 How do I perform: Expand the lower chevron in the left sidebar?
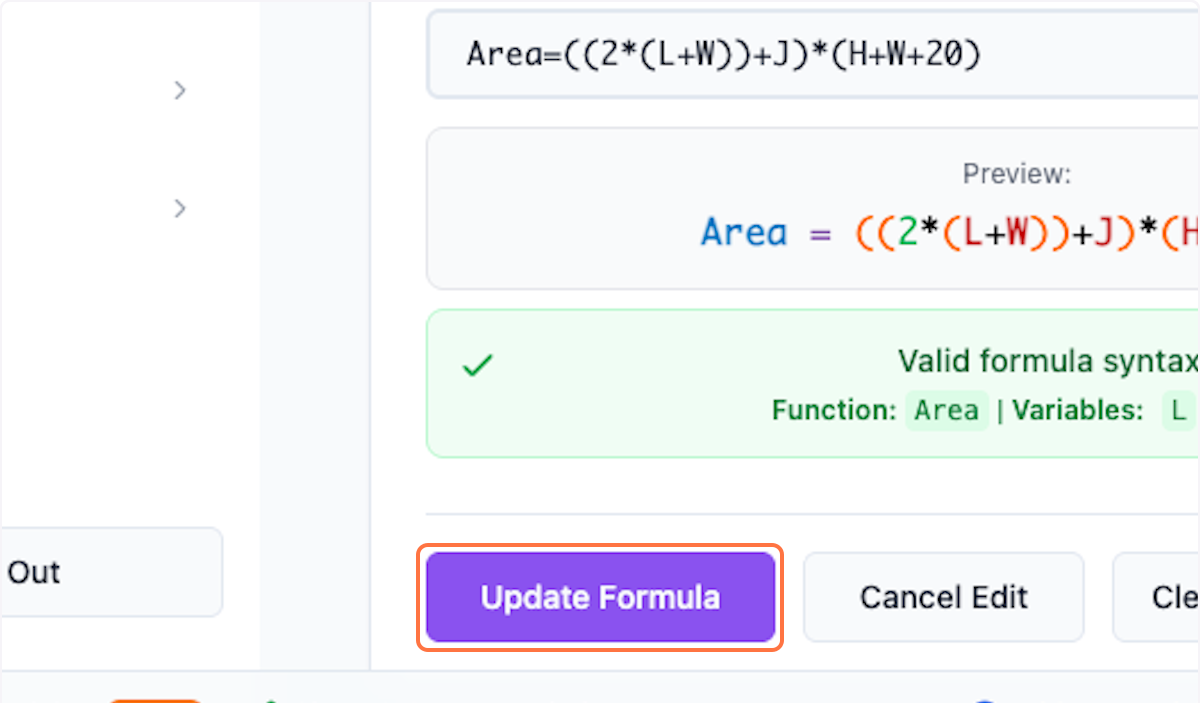pyautogui.click(x=180, y=208)
